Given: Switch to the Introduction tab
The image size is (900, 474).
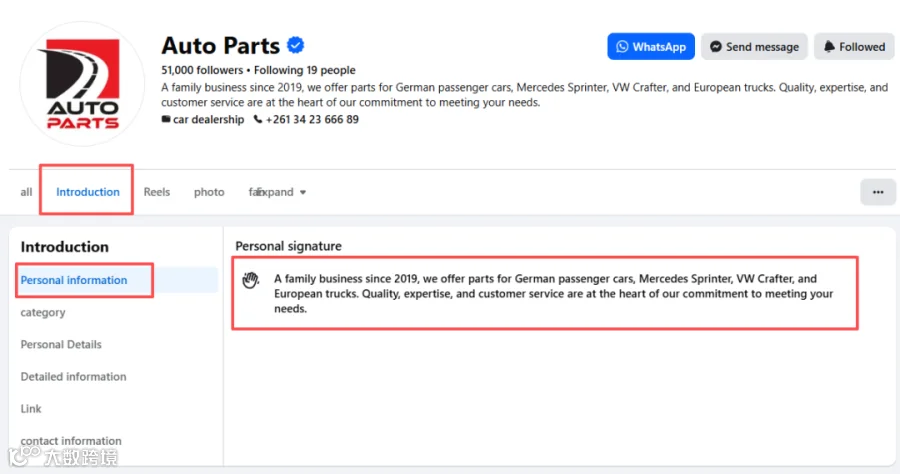Looking at the screenshot, I should [x=88, y=192].
